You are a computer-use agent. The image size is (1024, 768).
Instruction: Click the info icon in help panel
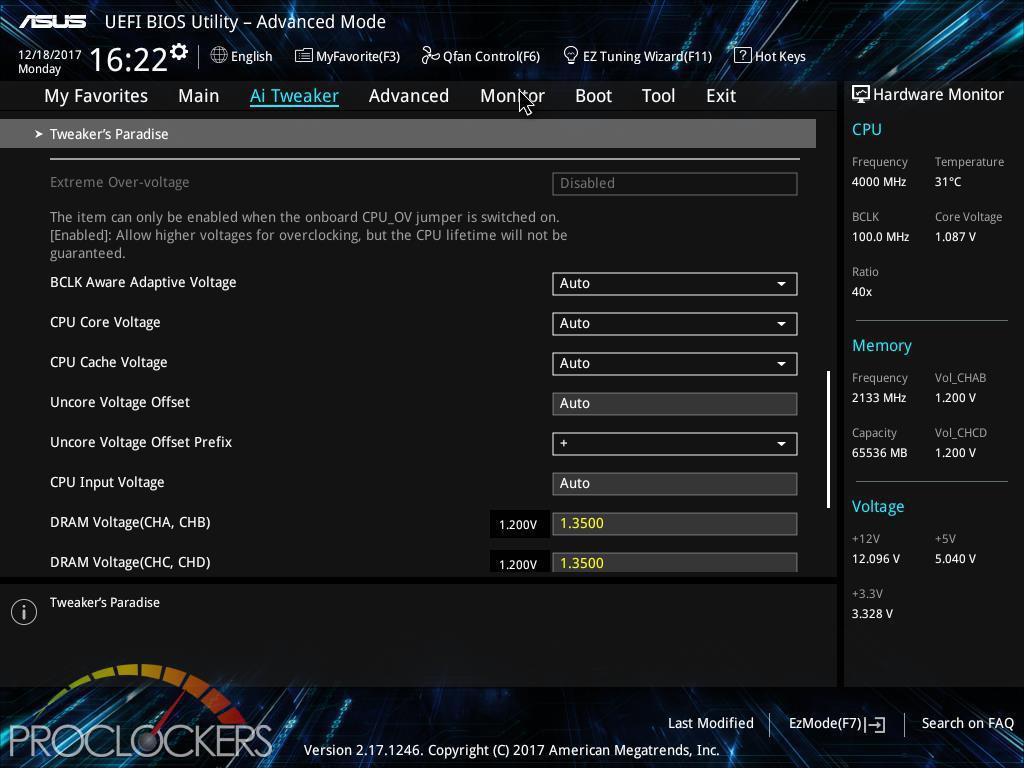(24, 612)
